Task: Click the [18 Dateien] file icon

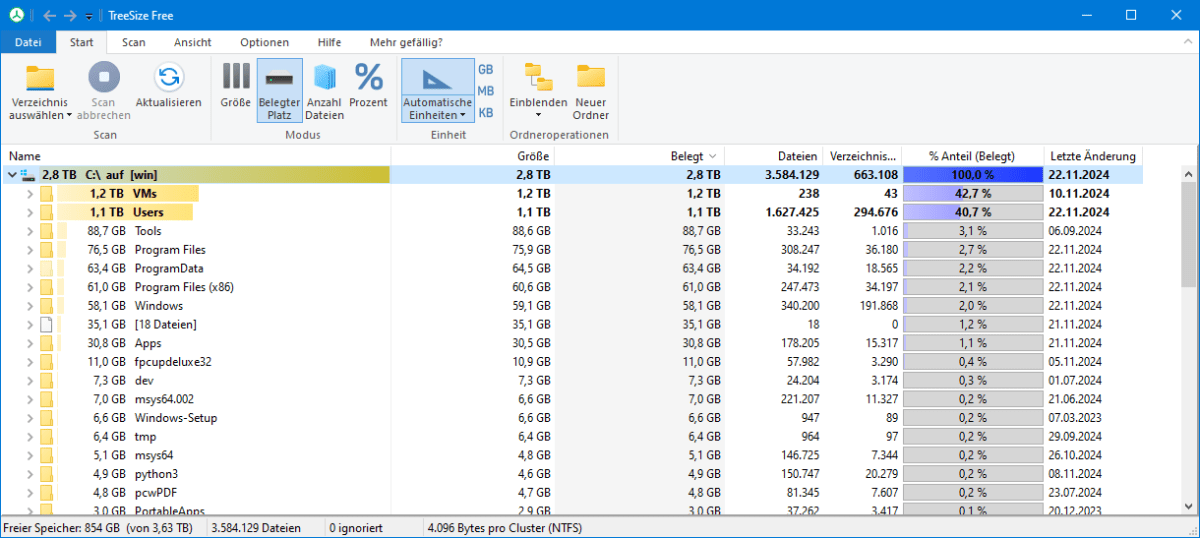Action: [46, 324]
